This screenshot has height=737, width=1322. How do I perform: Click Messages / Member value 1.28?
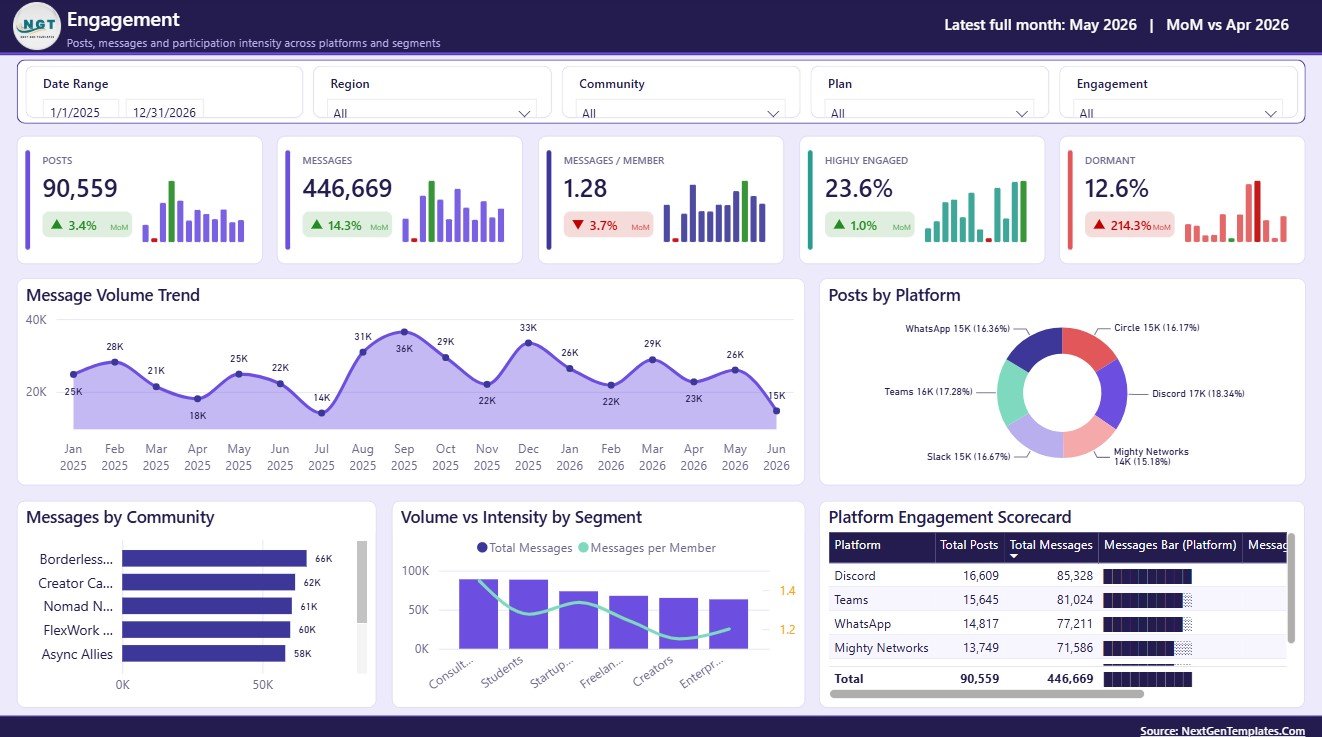585,188
